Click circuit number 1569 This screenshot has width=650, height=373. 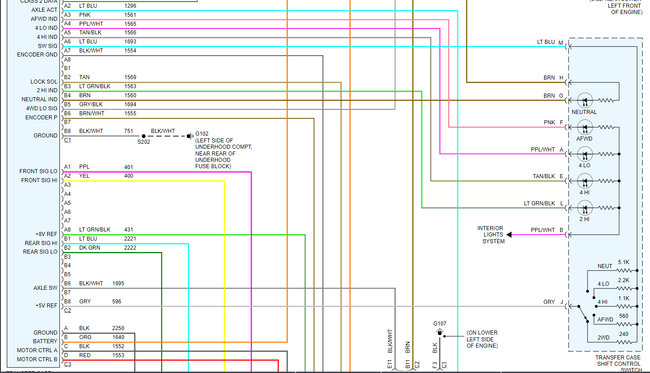(130, 78)
